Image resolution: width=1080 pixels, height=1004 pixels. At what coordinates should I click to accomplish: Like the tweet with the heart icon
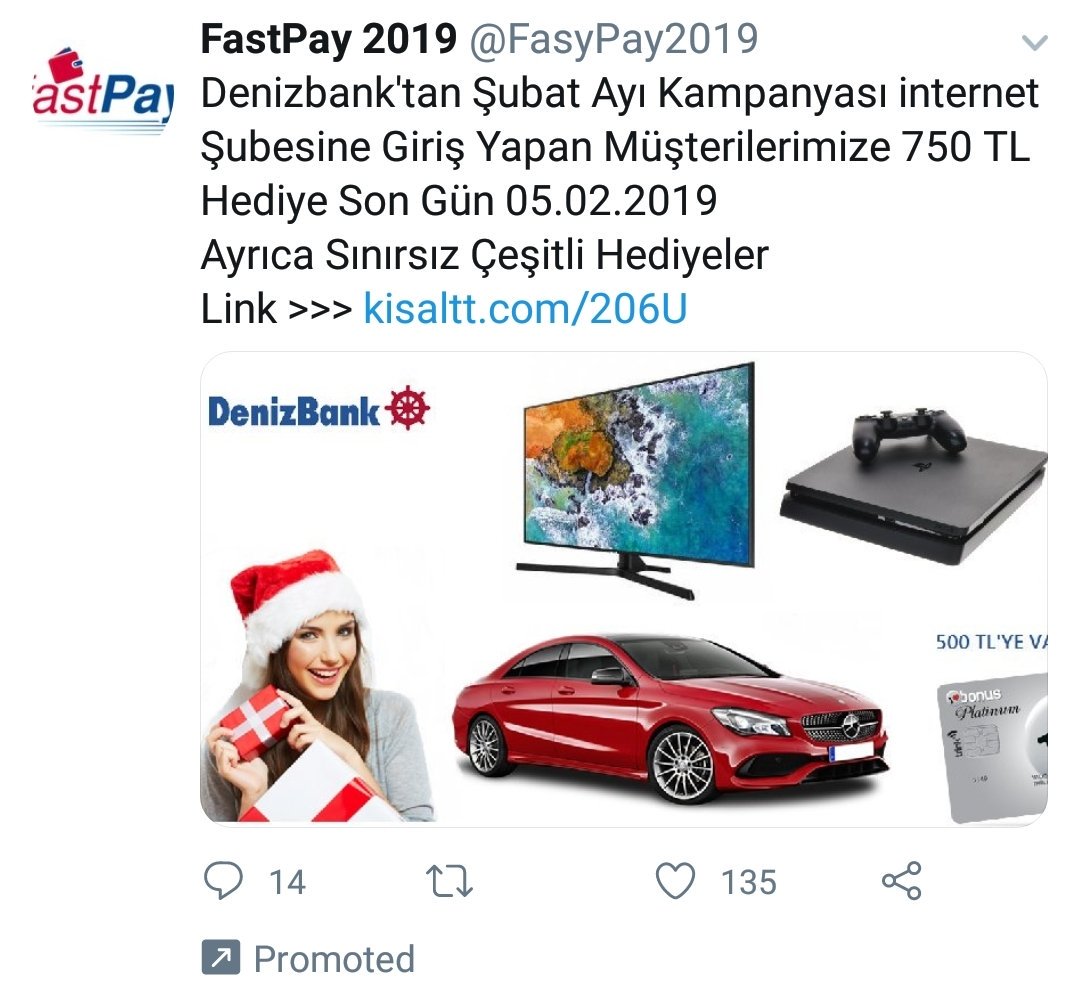click(x=675, y=881)
